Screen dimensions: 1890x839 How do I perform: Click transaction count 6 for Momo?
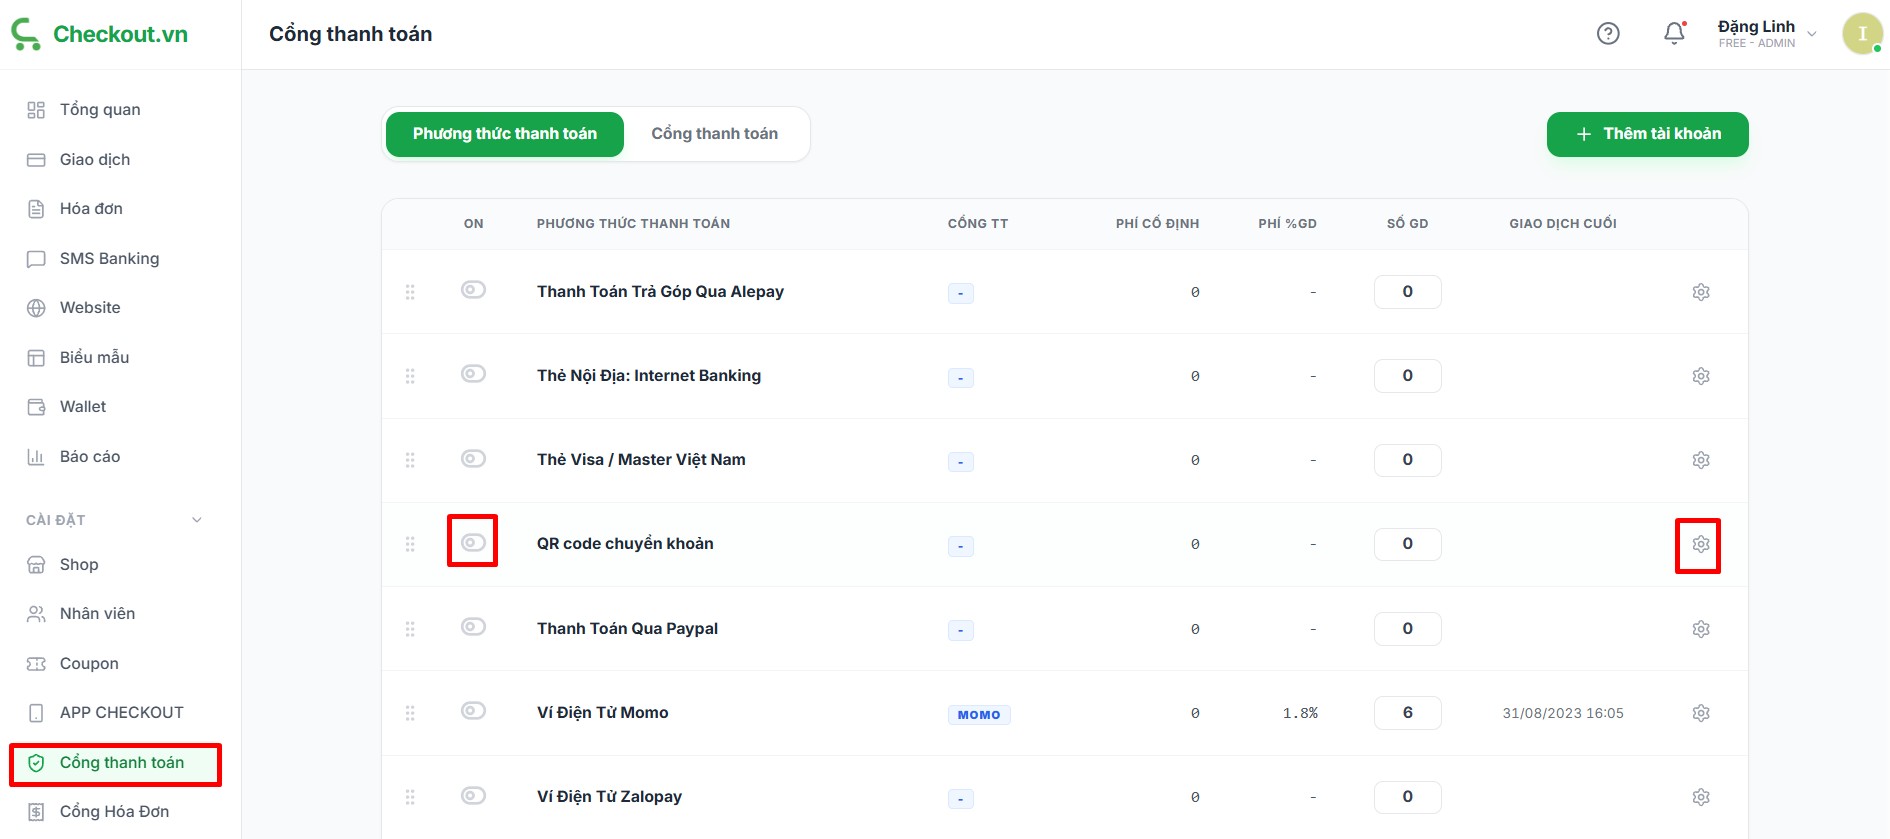tap(1407, 713)
